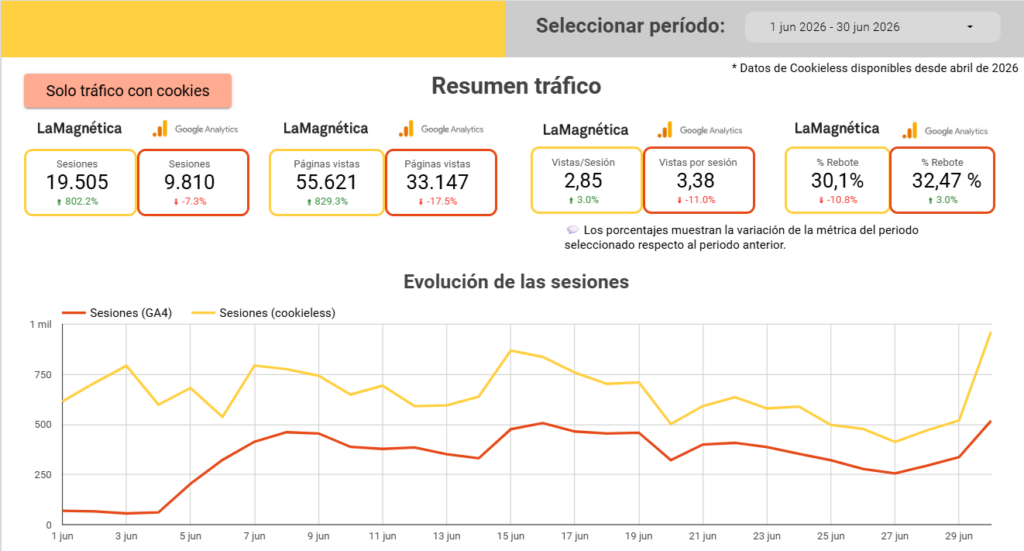Screen dimensions: 1024x551
Task: Toggle the Sesiones (GA4) legend series
Action: tap(118, 313)
